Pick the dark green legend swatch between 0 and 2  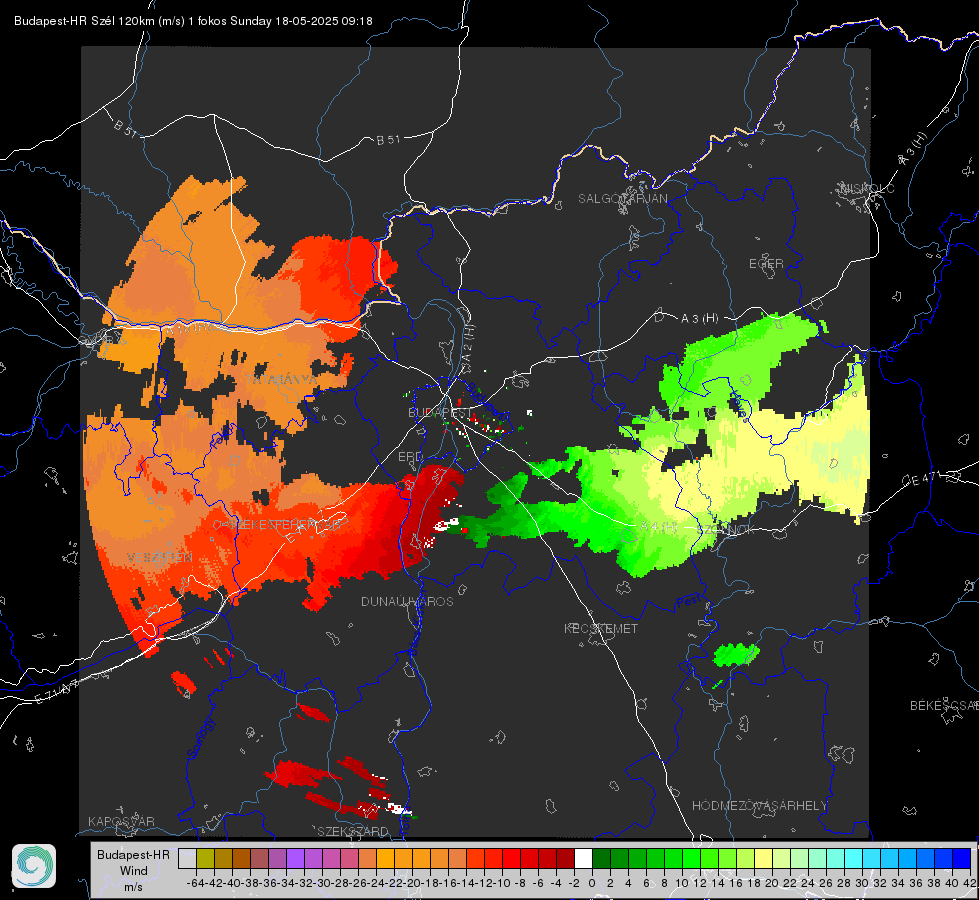coord(601,858)
